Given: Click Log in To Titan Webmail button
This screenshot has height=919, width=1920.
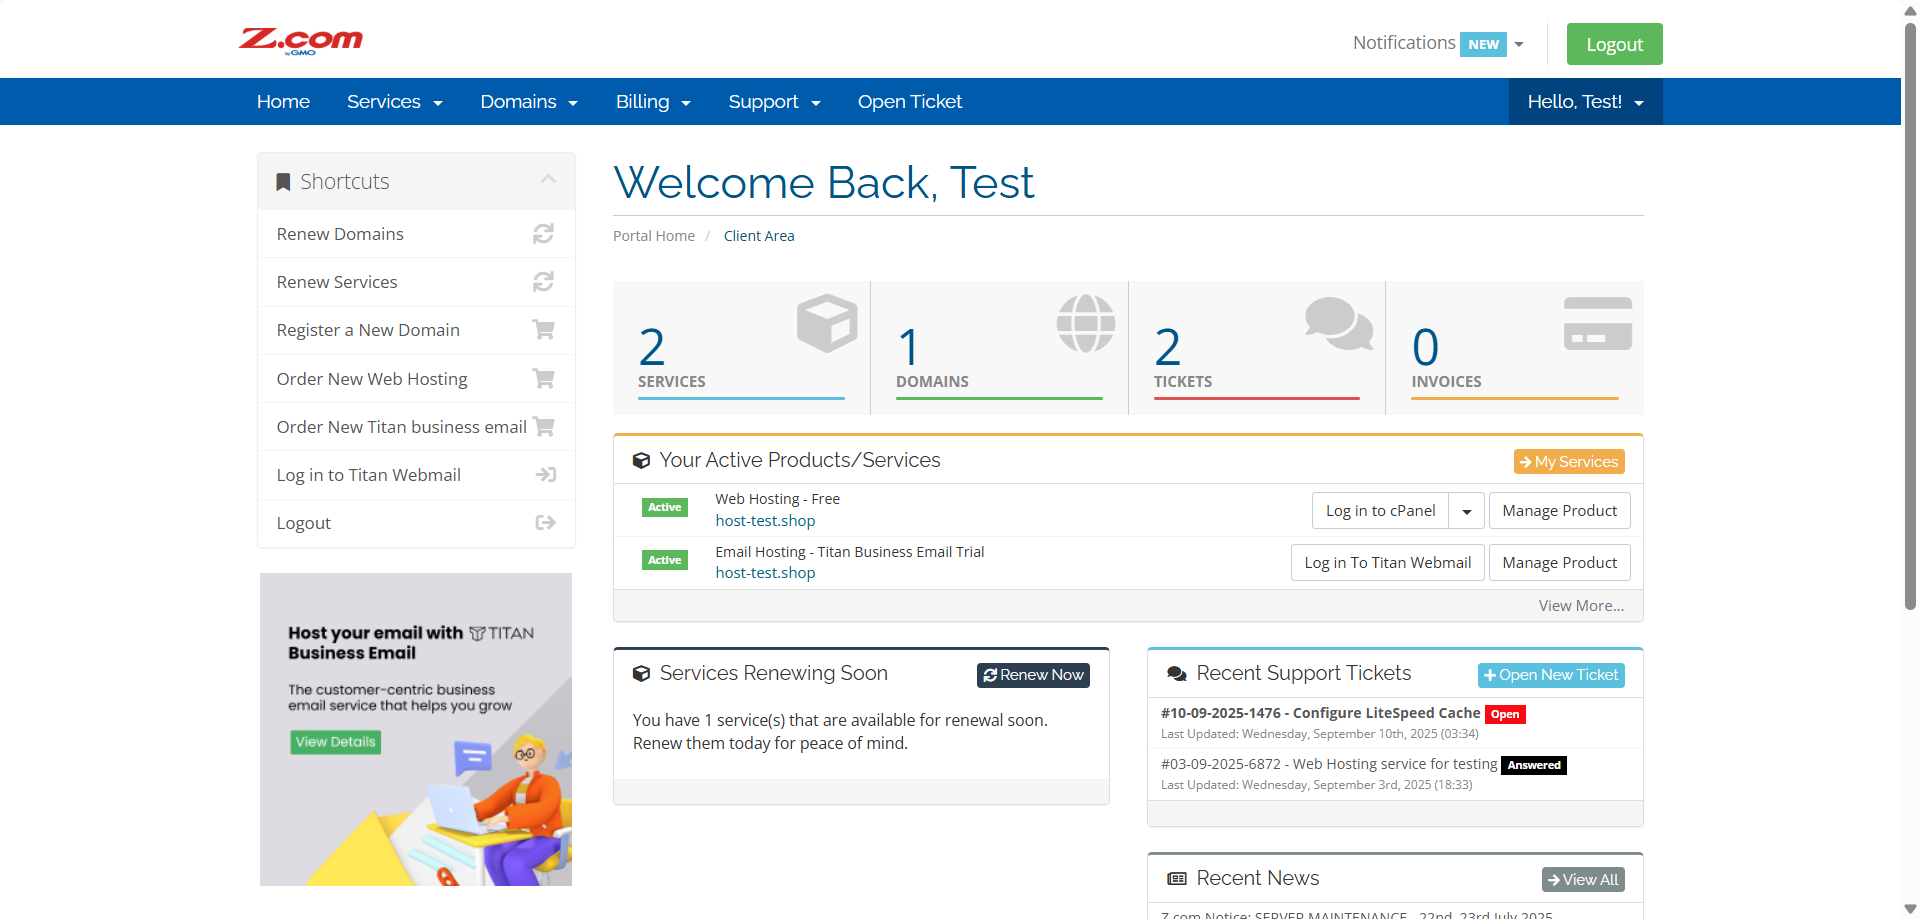Looking at the screenshot, I should [1387, 563].
